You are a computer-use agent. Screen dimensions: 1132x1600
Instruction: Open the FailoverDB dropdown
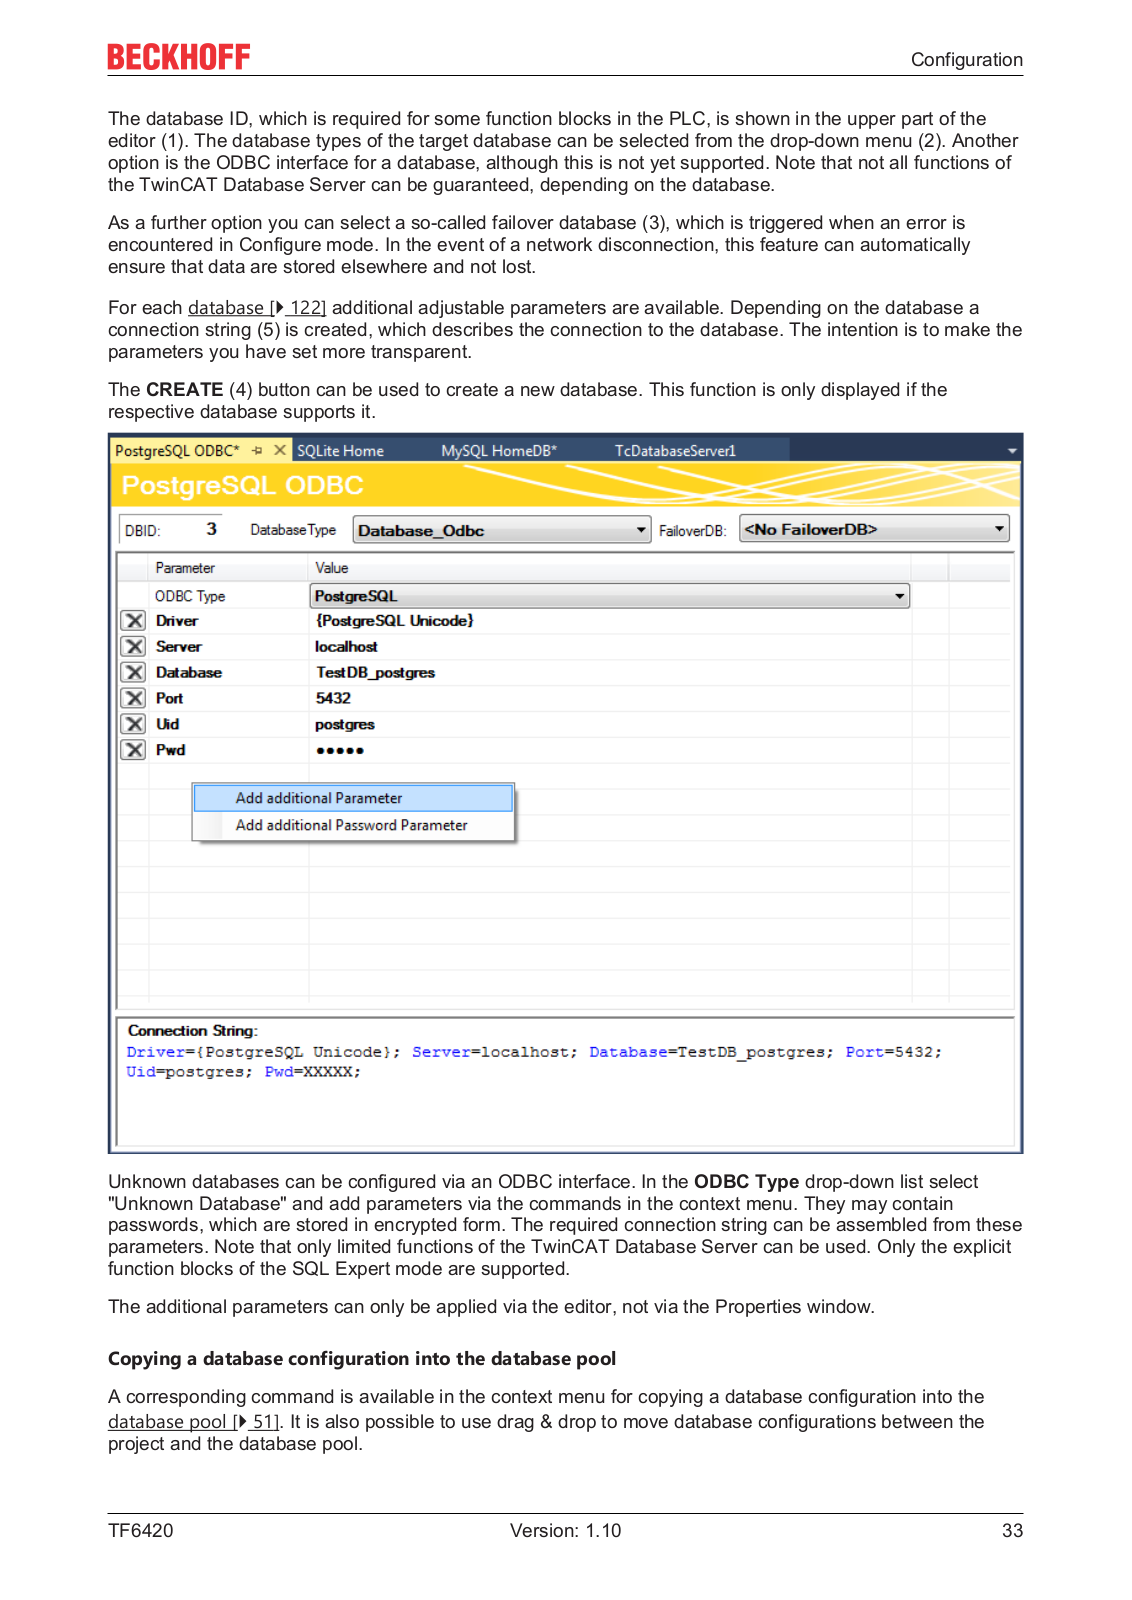[874, 529]
